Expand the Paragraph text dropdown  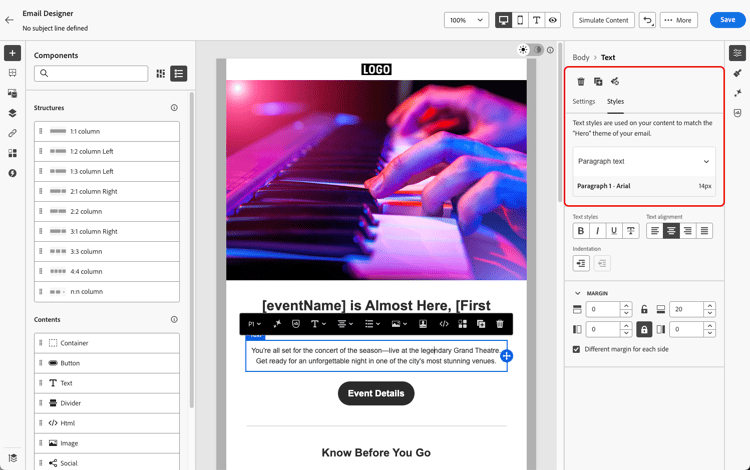click(644, 162)
